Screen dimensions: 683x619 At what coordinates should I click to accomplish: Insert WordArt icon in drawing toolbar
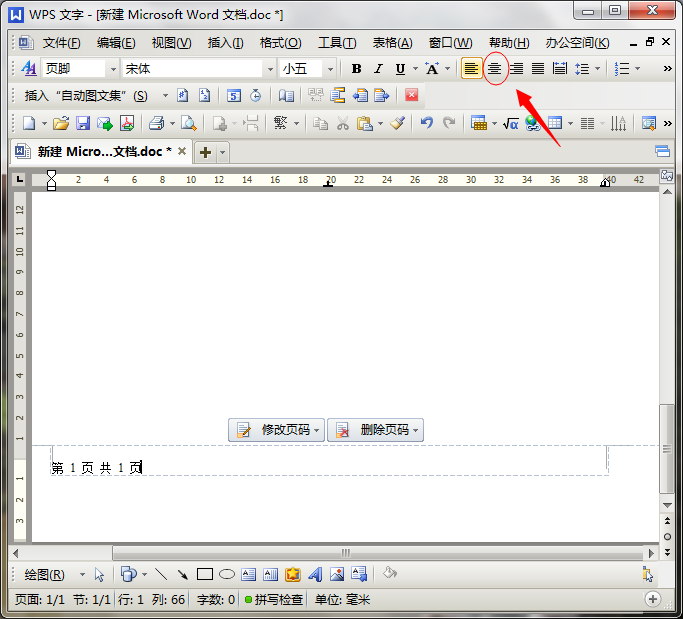tap(315, 575)
